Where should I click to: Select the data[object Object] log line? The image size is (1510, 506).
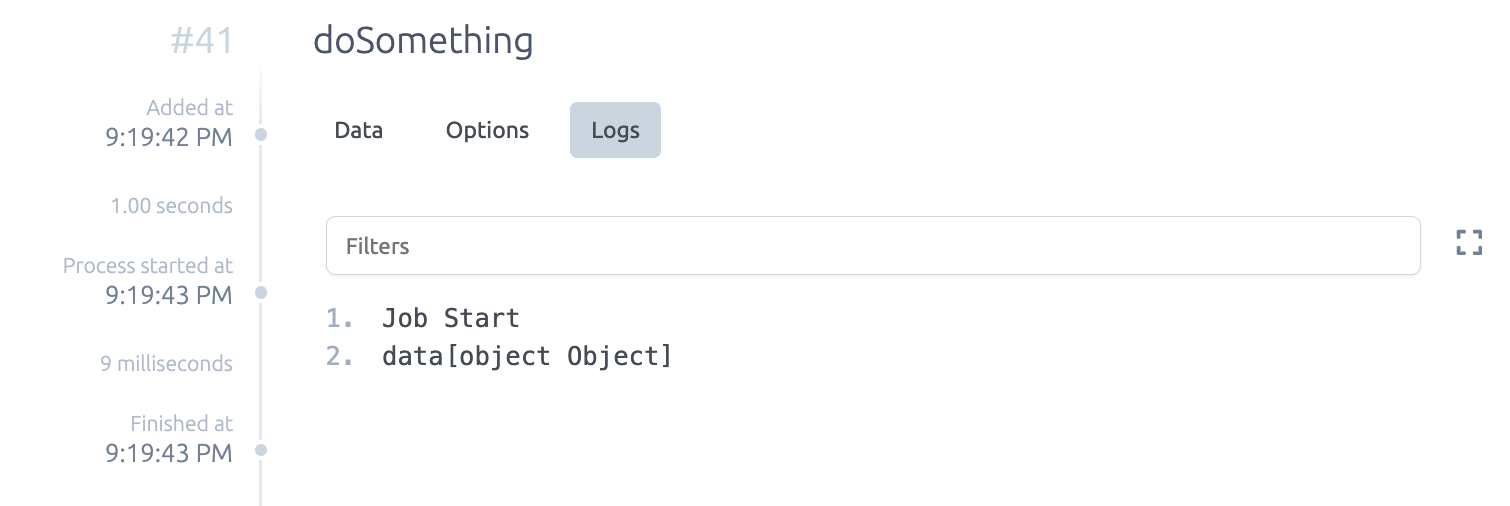[x=528, y=356]
